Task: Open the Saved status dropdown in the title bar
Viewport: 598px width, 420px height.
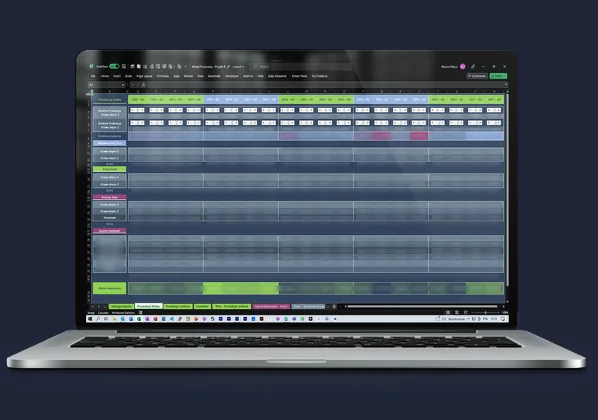Action: pyautogui.click(x=239, y=66)
